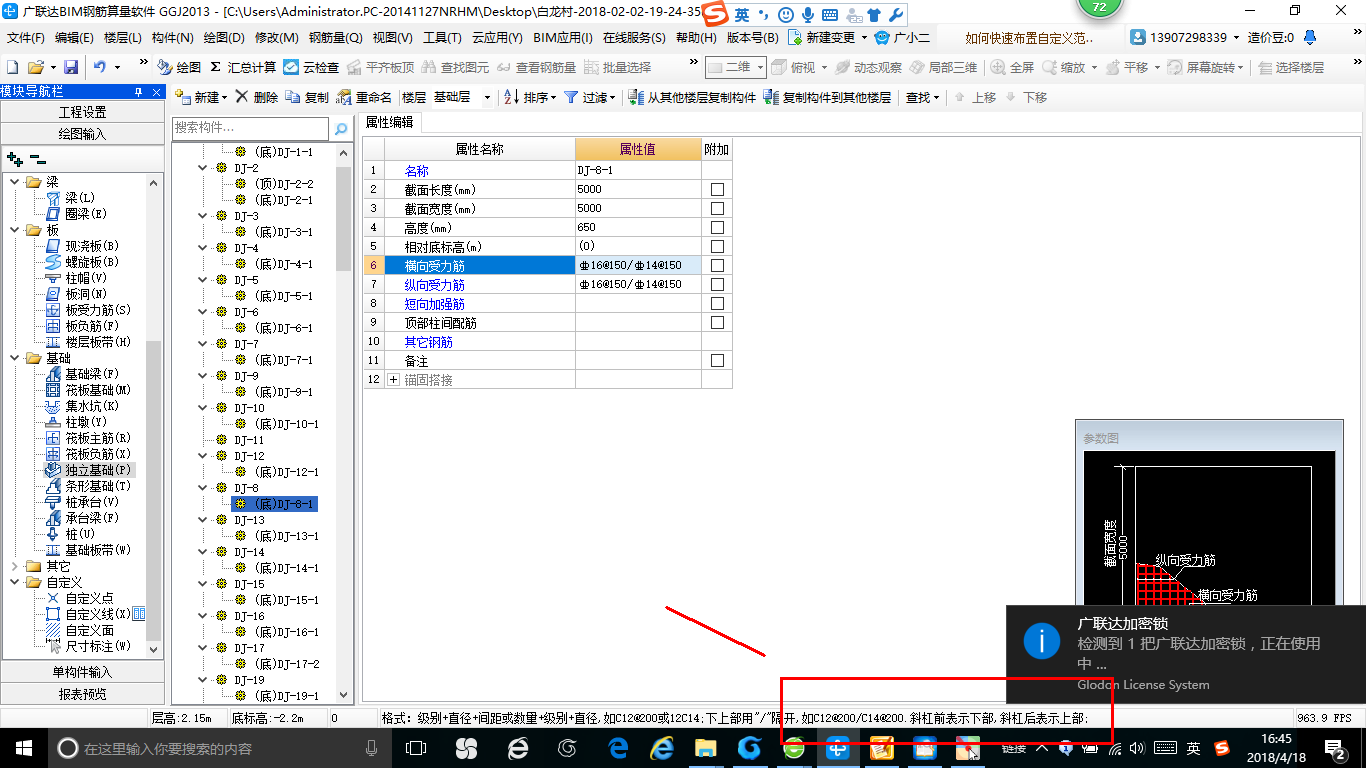Open 报表预览 module section
This screenshot has height=768, width=1366.
click(82, 694)
